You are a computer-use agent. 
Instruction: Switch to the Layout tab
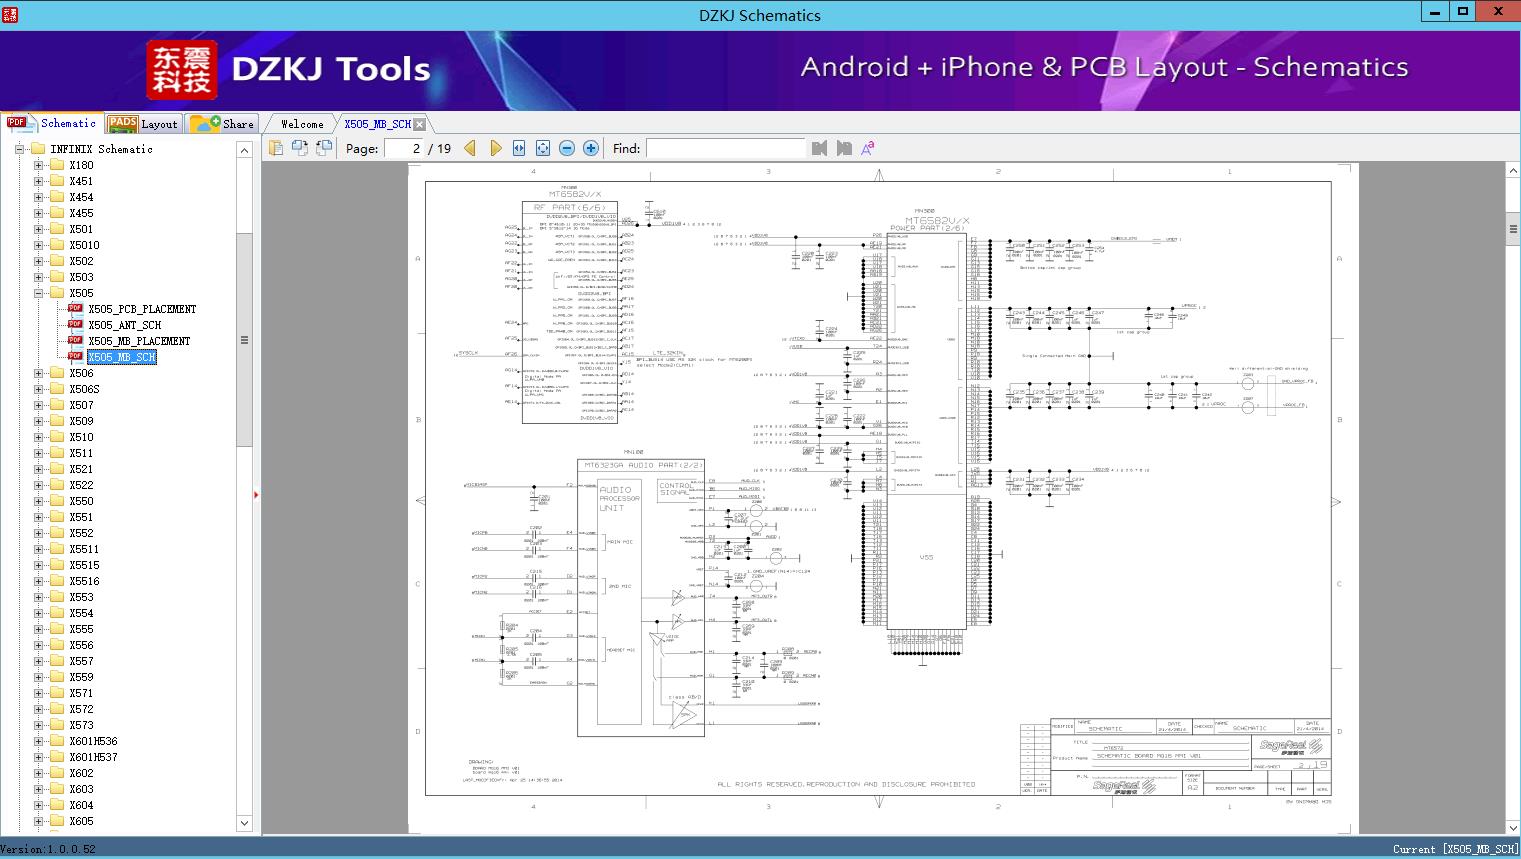pyautogui.click(x=144, y=124)
